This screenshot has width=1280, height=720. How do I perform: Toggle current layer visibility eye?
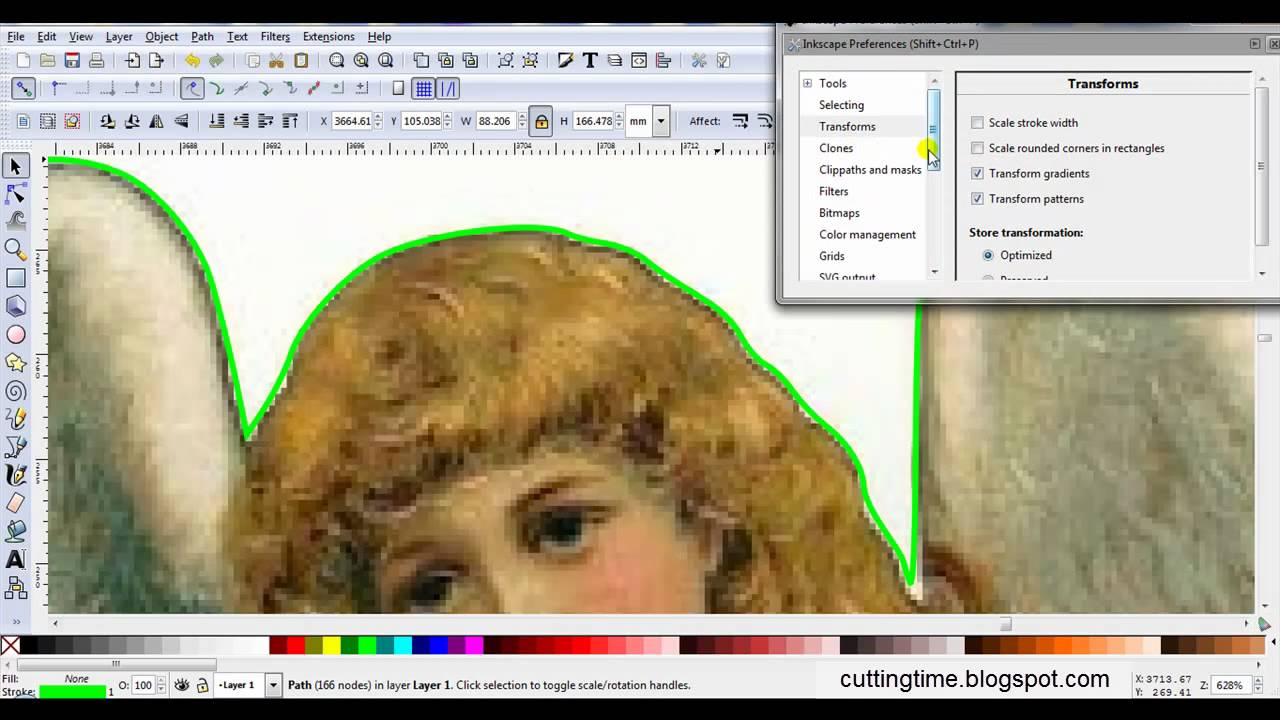point(182,685)
